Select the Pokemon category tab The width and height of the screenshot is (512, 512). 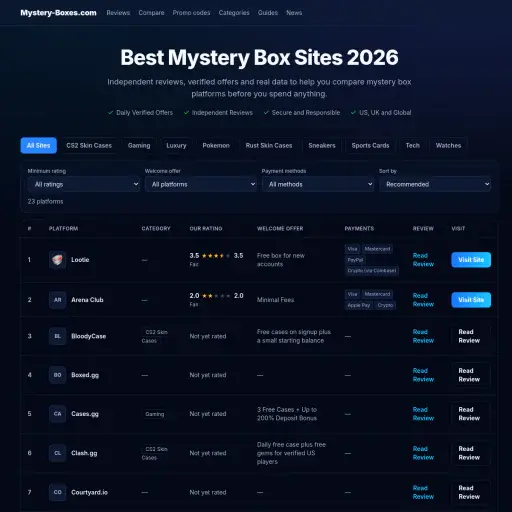point(216,145)
